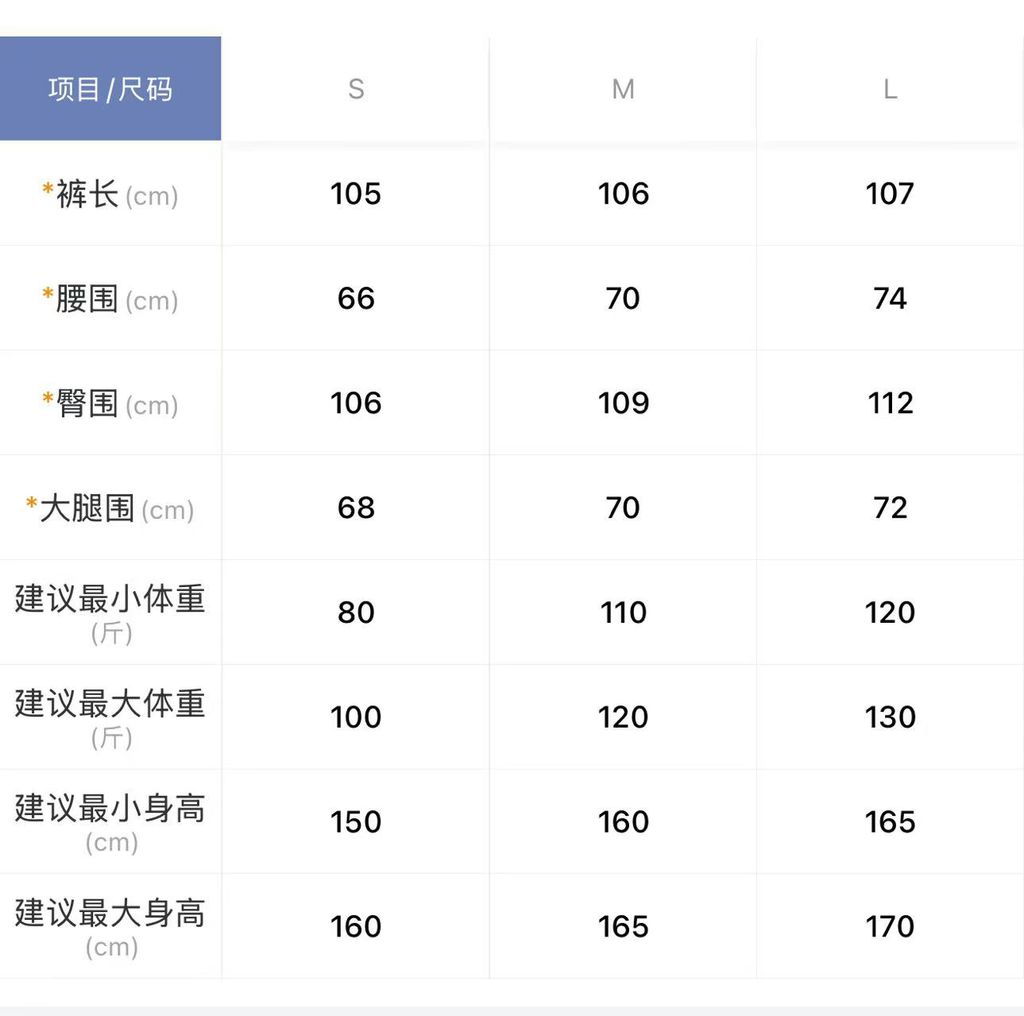Click the 项目/尺码 blue header cell
Screen dimensions: 1024x1016
click(110, 89)
